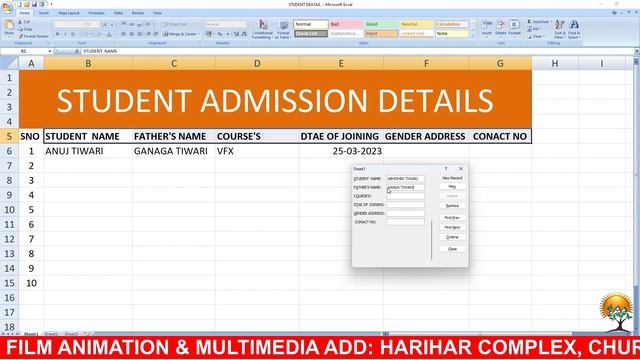The width and height of the screenshot is (640, 360).
Task: Open the Review tab
Action: (x=138, y=13)
